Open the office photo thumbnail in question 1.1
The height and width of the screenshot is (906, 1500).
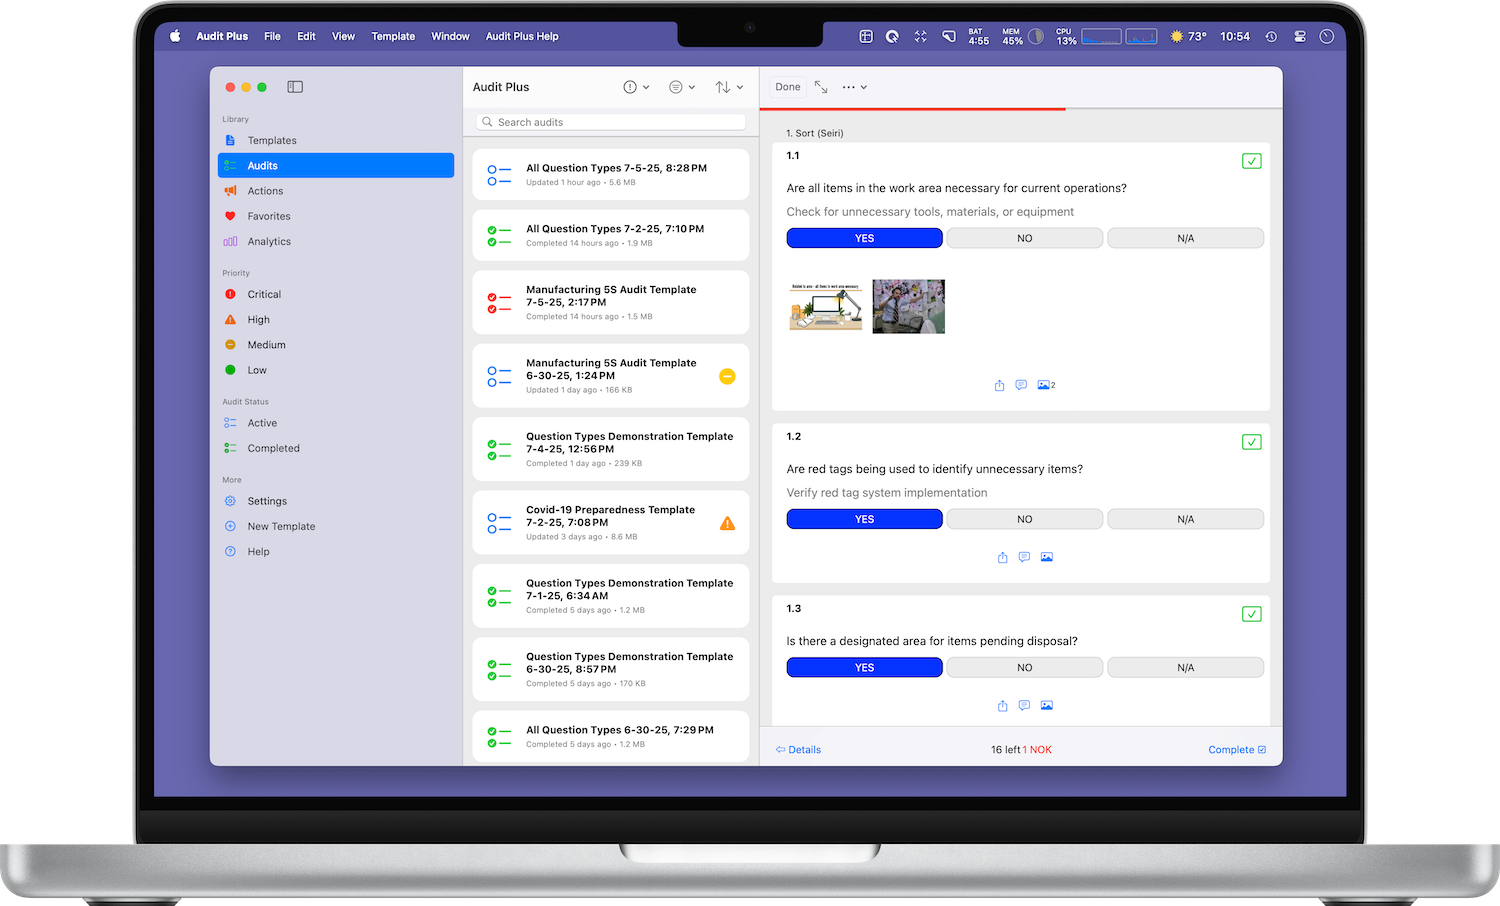coord(908,307)
